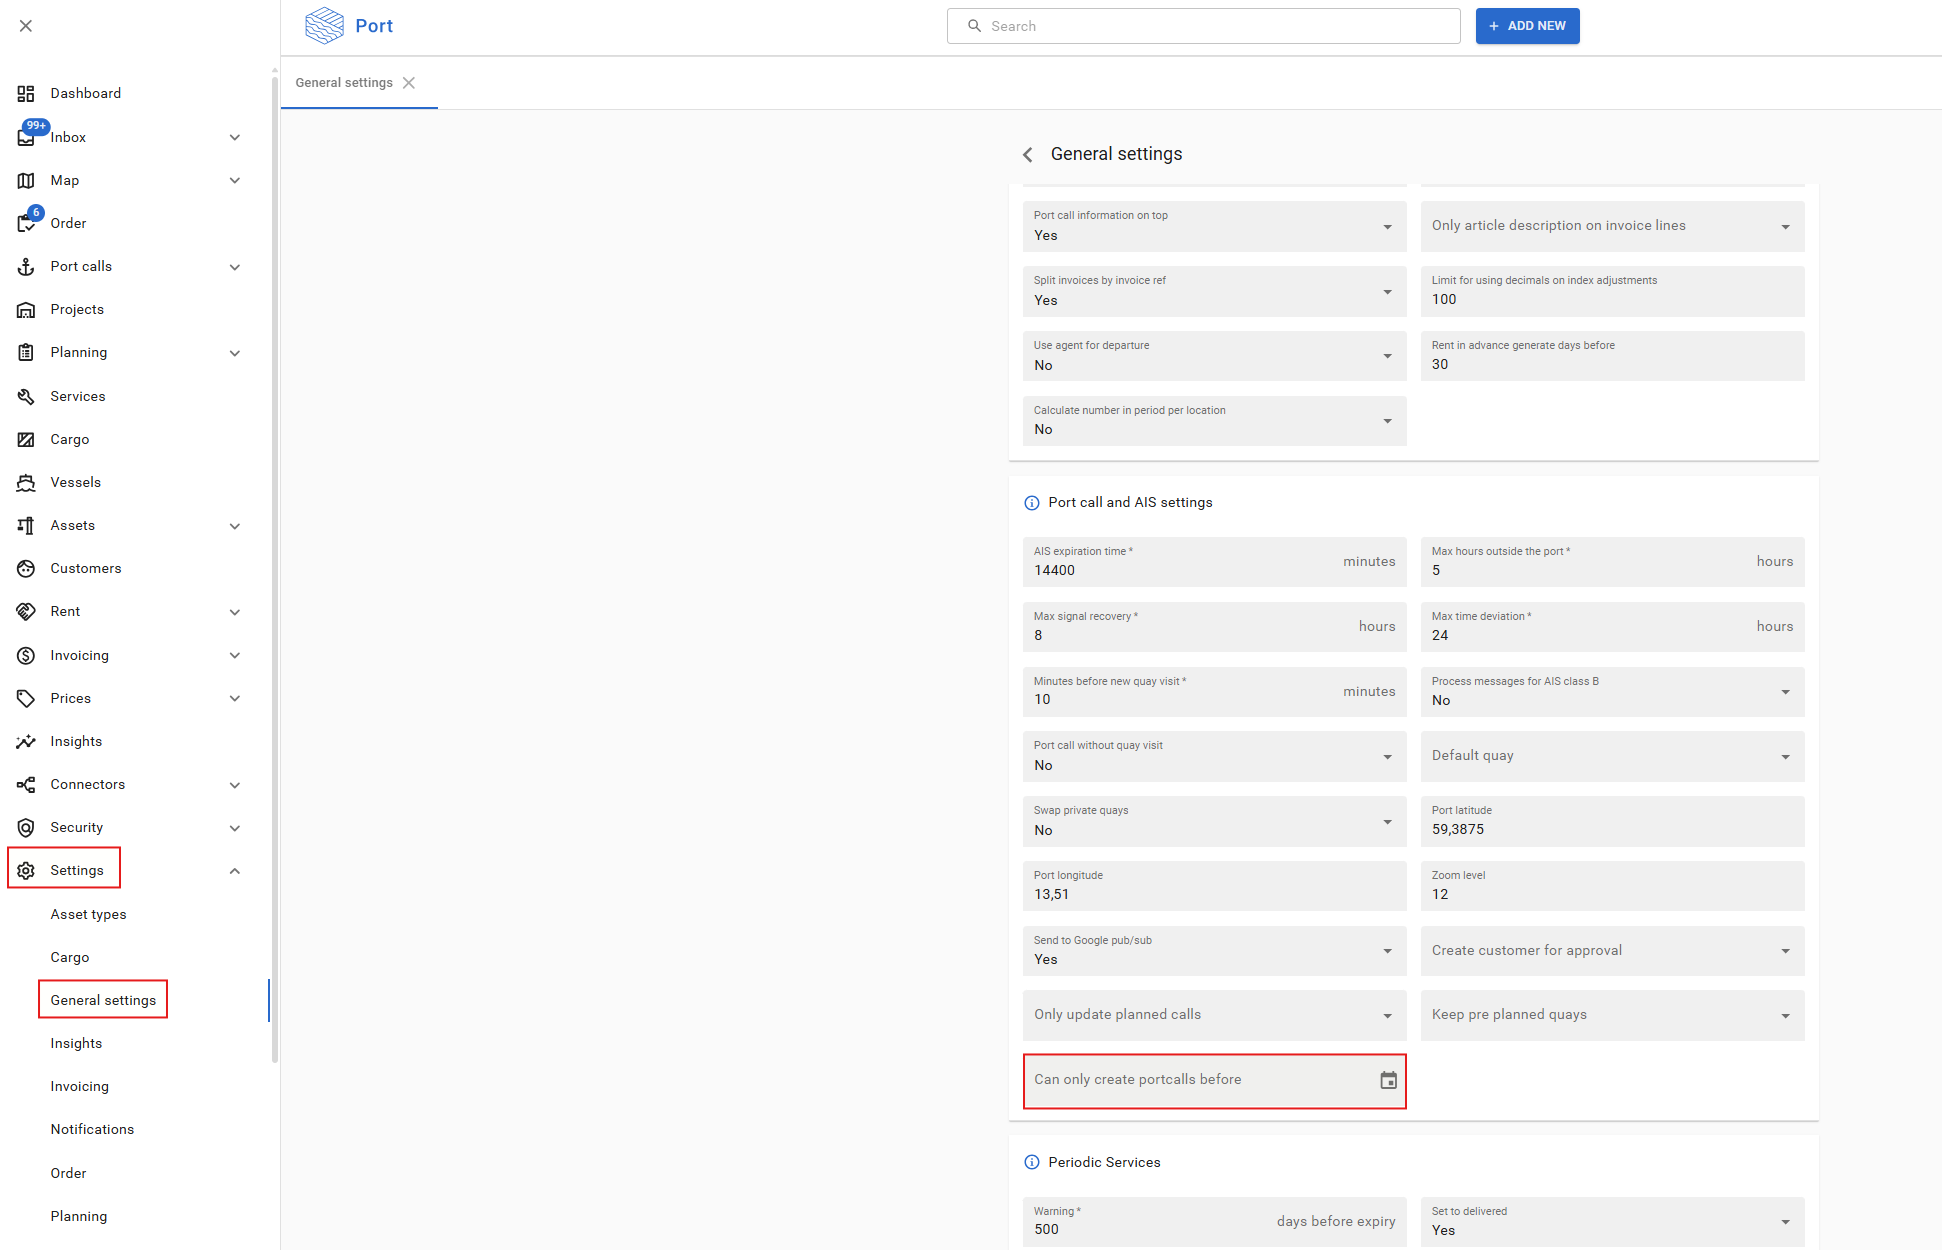Select the Cargo icon in sidebar
Screen dimensions: 1942x1250
[x=26, y=439]
